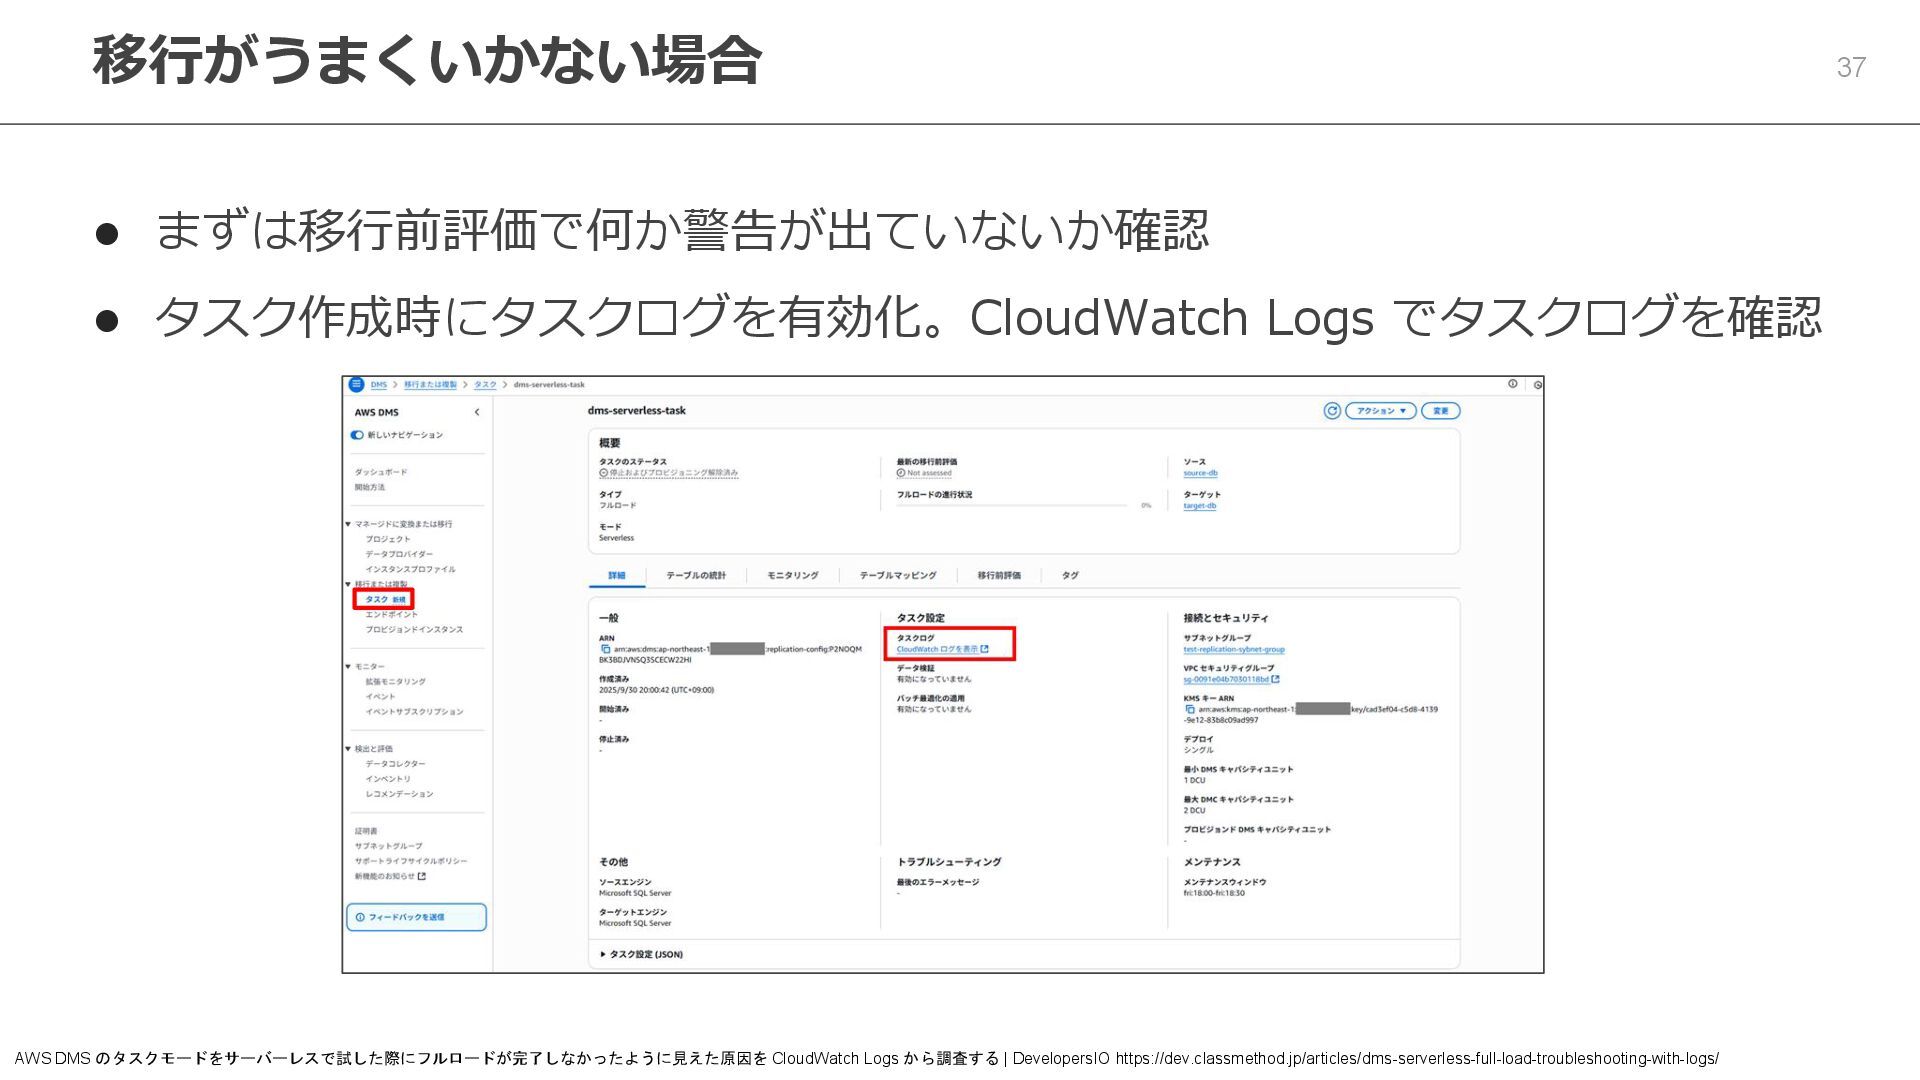Click the info icon at console top right

tap(1513, 384)
